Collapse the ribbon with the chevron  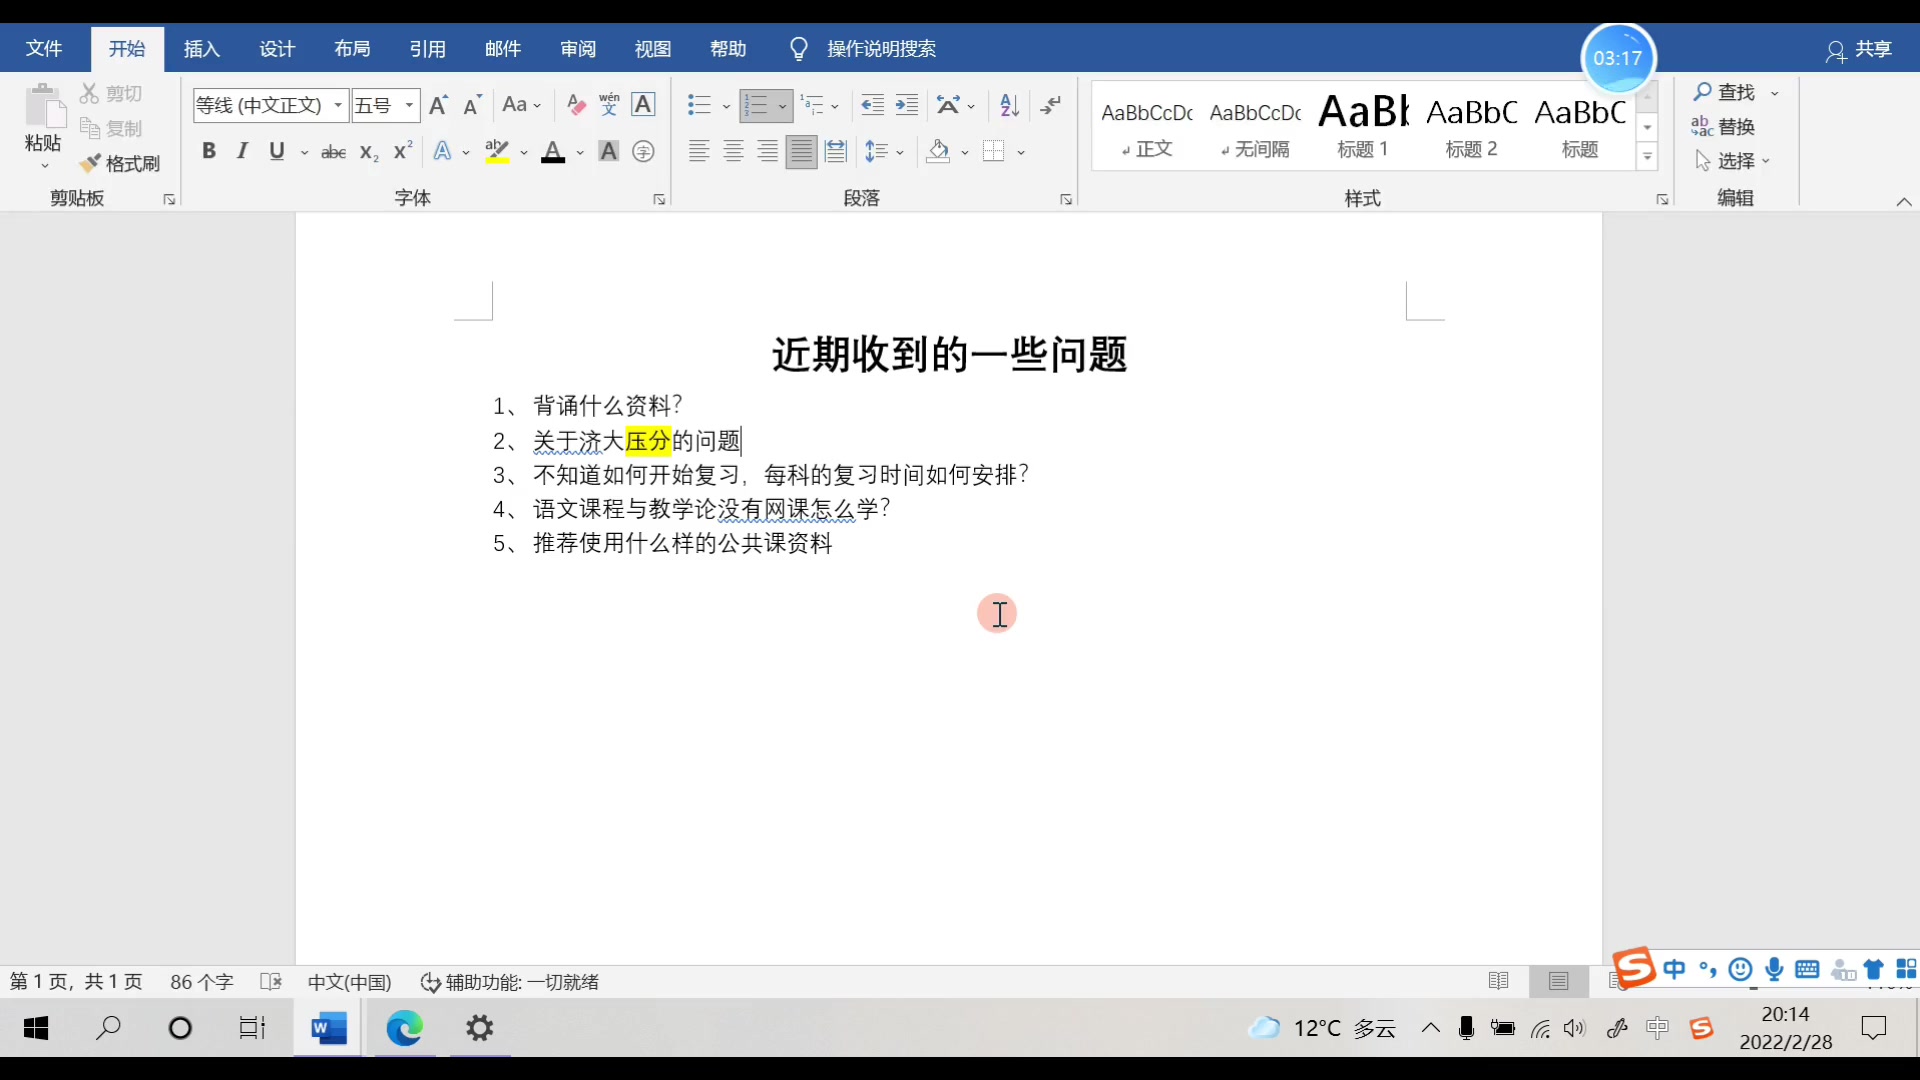coord(1904,202)
